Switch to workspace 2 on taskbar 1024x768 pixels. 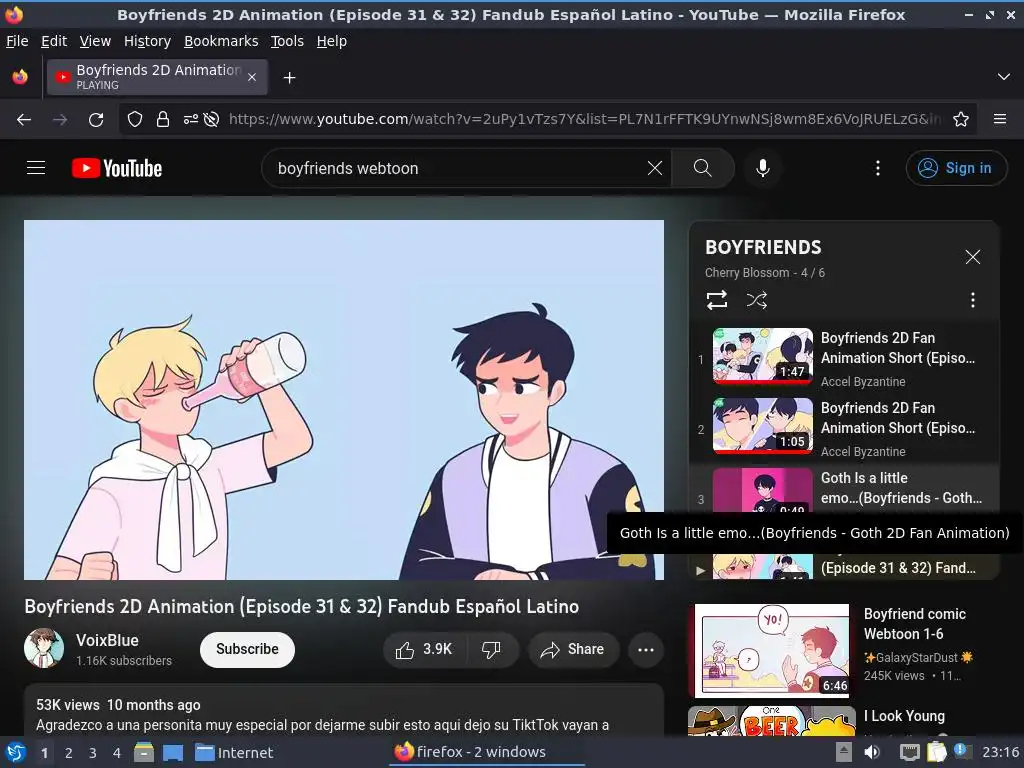69,753
